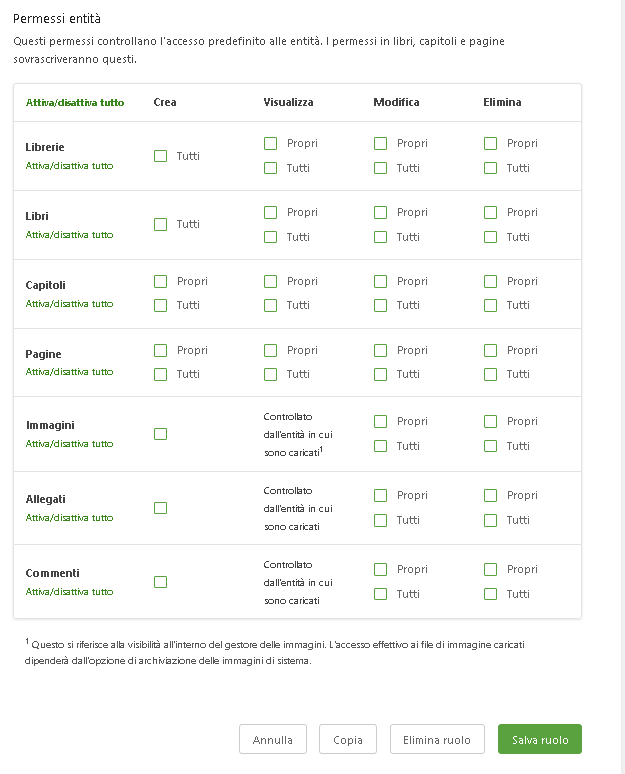Toggle all permissions for Librerie row
This screenshot has height=774, width=625.
(69, 166)
